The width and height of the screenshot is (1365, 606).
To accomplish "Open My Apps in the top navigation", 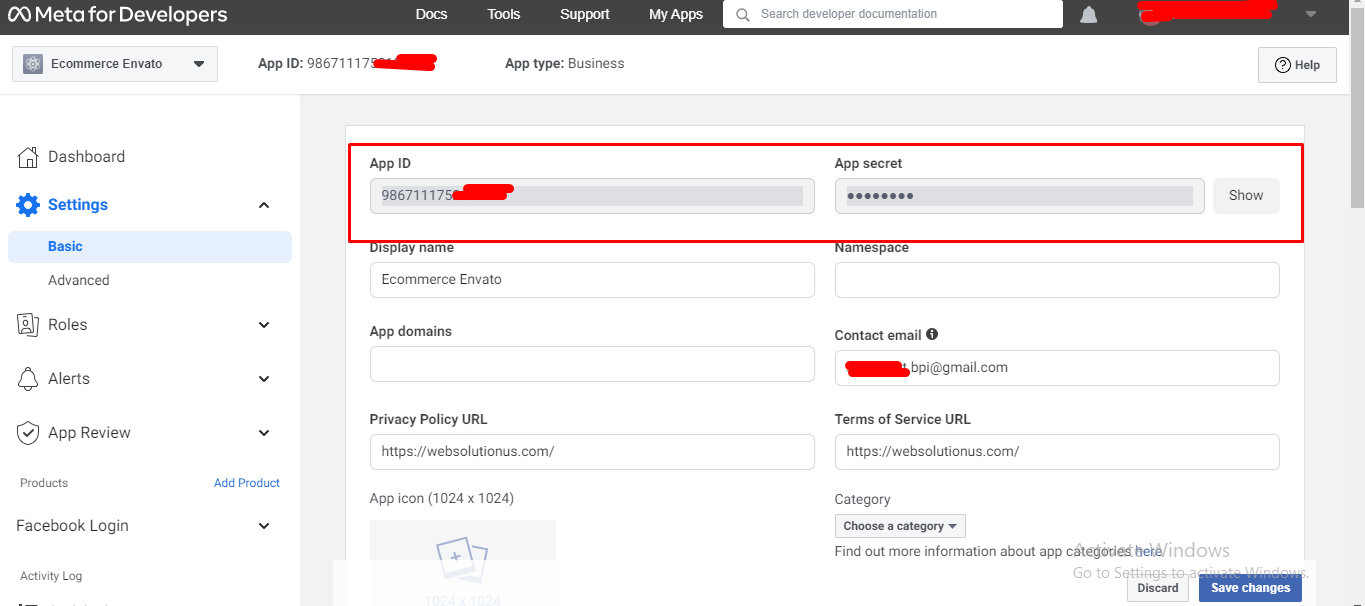I will click(675, 14).
